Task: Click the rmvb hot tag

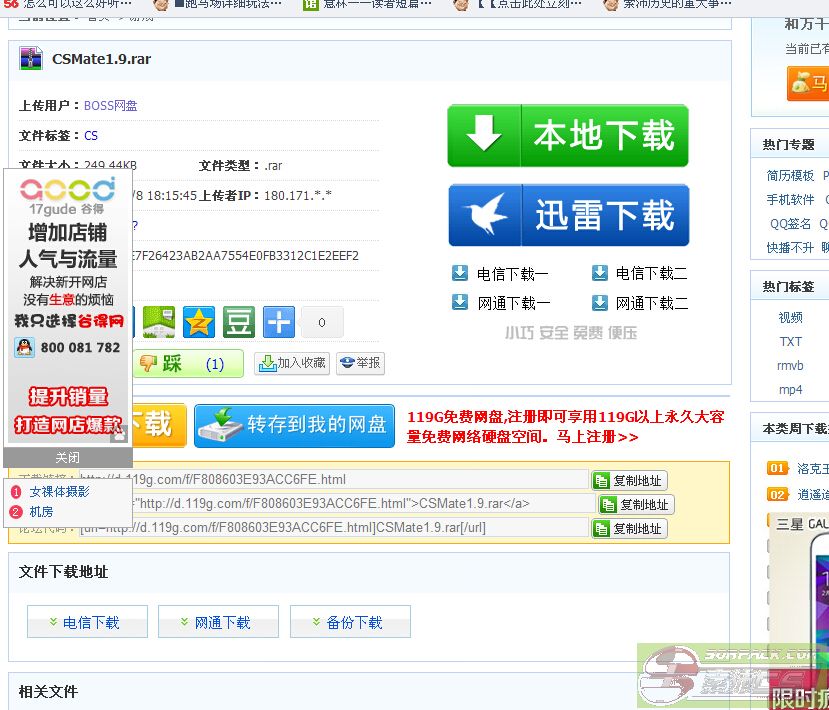Action: pyautogui.click(x=790, y=365)
